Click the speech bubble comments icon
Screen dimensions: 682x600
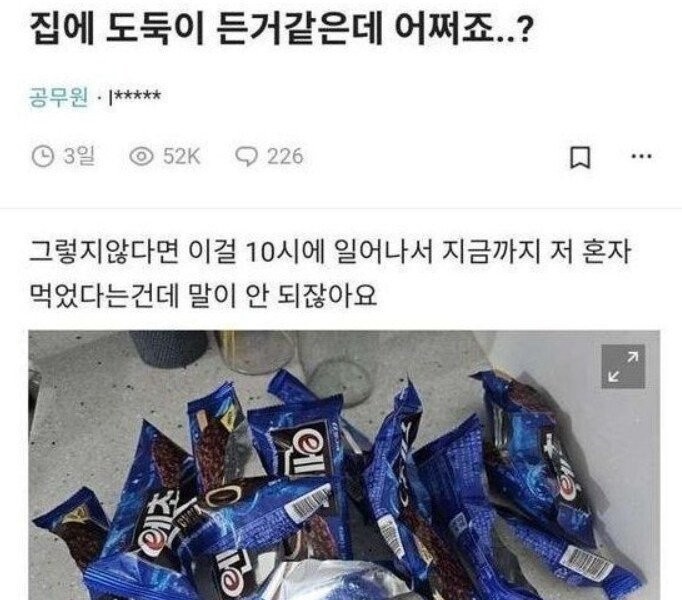247,156
